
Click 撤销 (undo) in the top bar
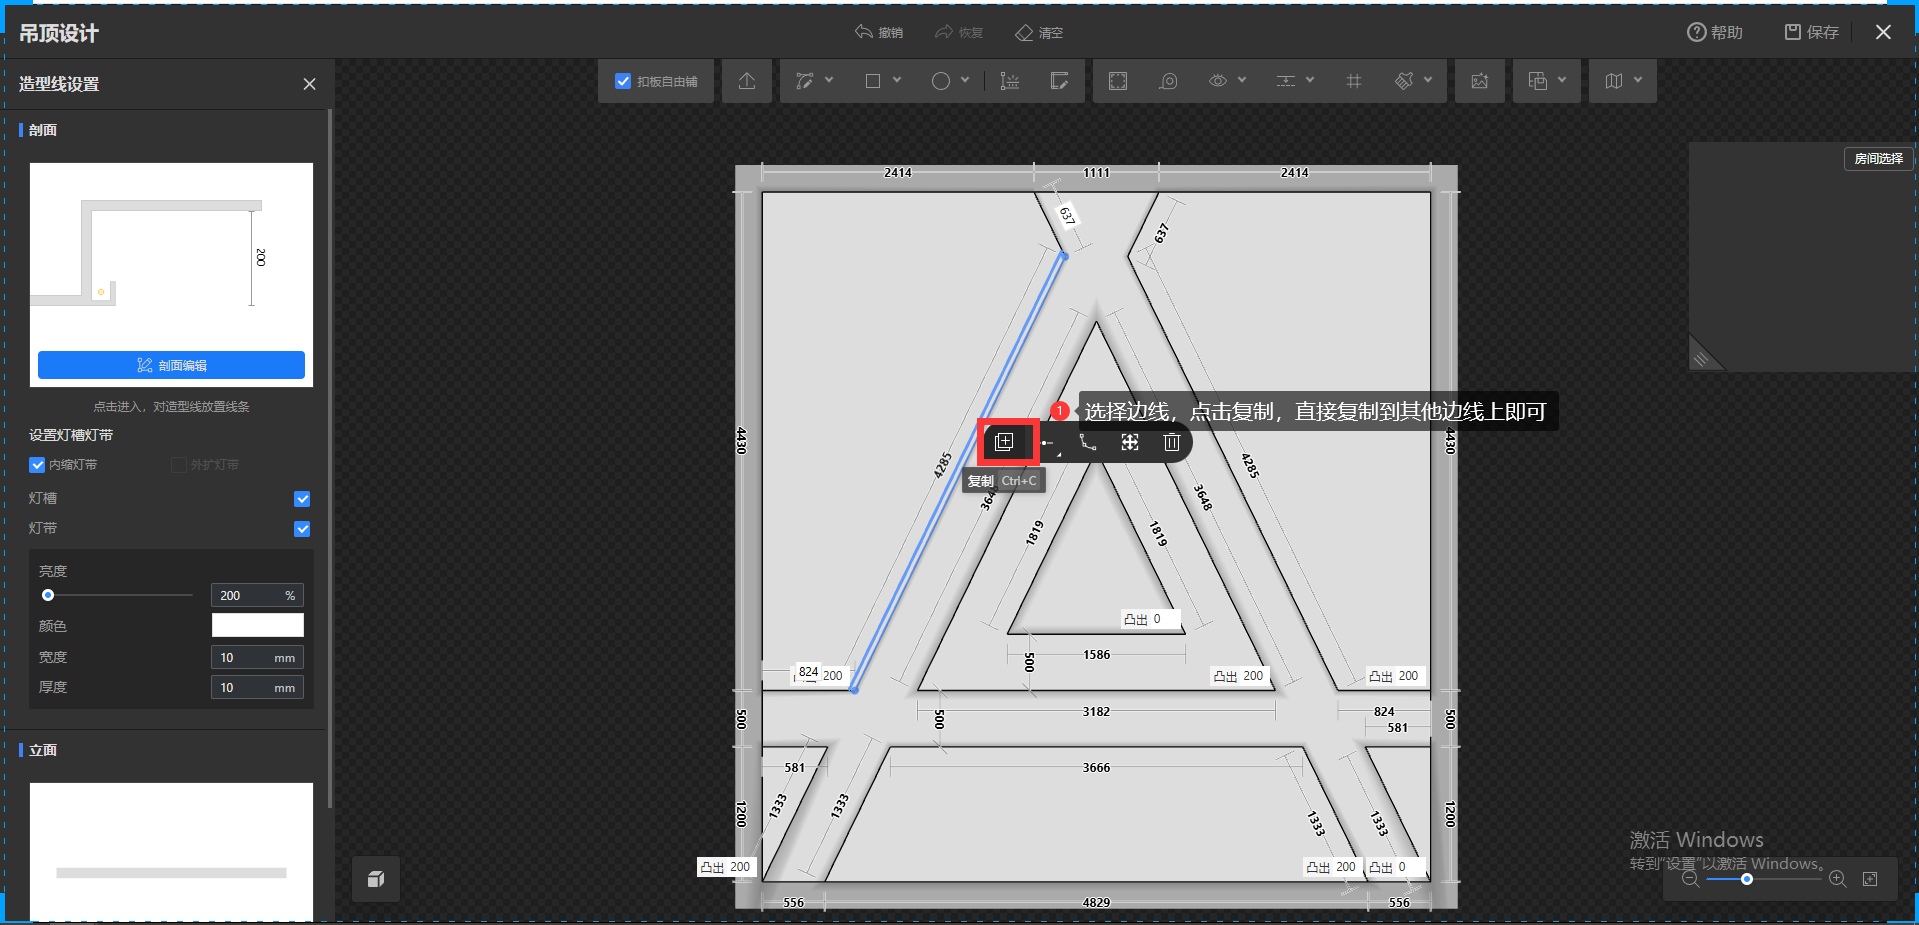(x=879, y=33)
